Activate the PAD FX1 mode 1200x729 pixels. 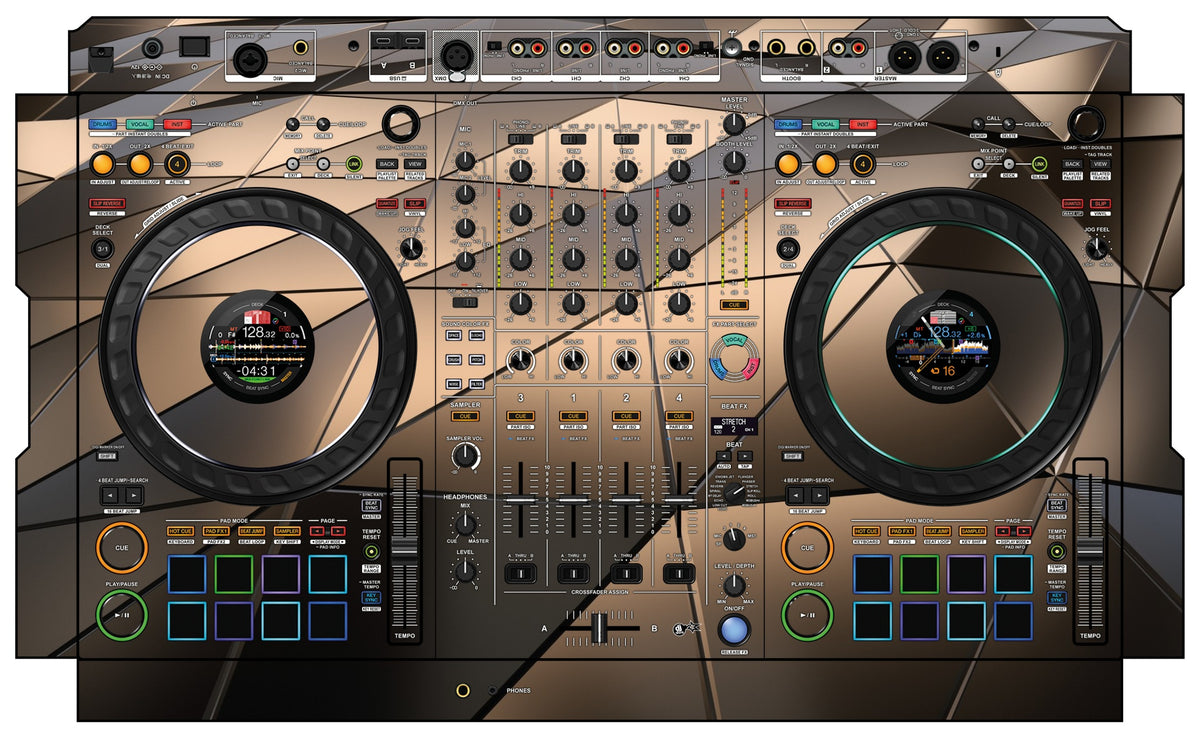(217, 531)
